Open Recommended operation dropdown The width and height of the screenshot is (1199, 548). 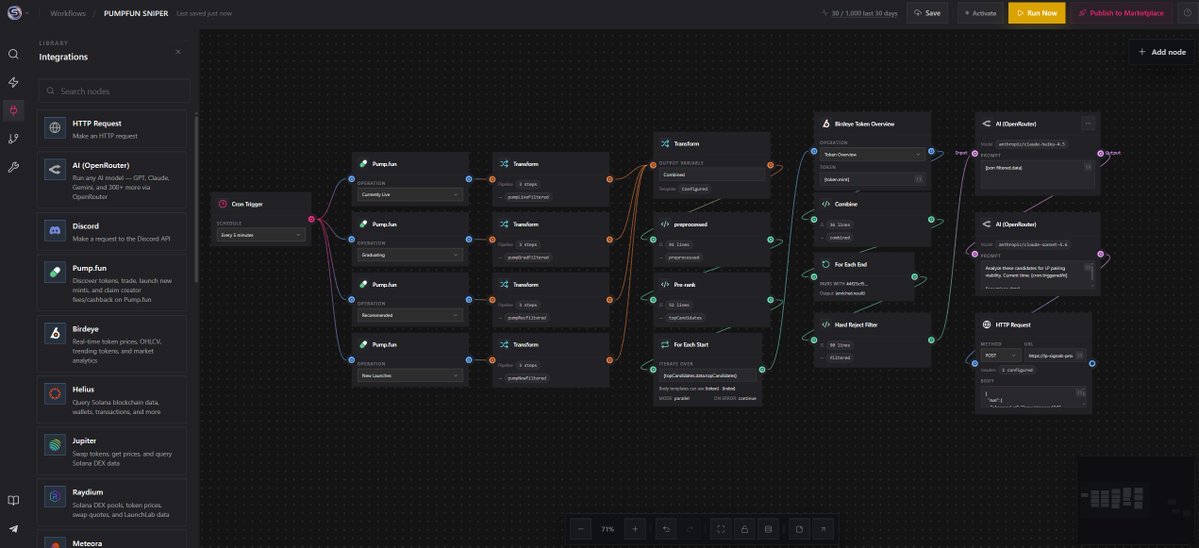click(x=411, y=315)
